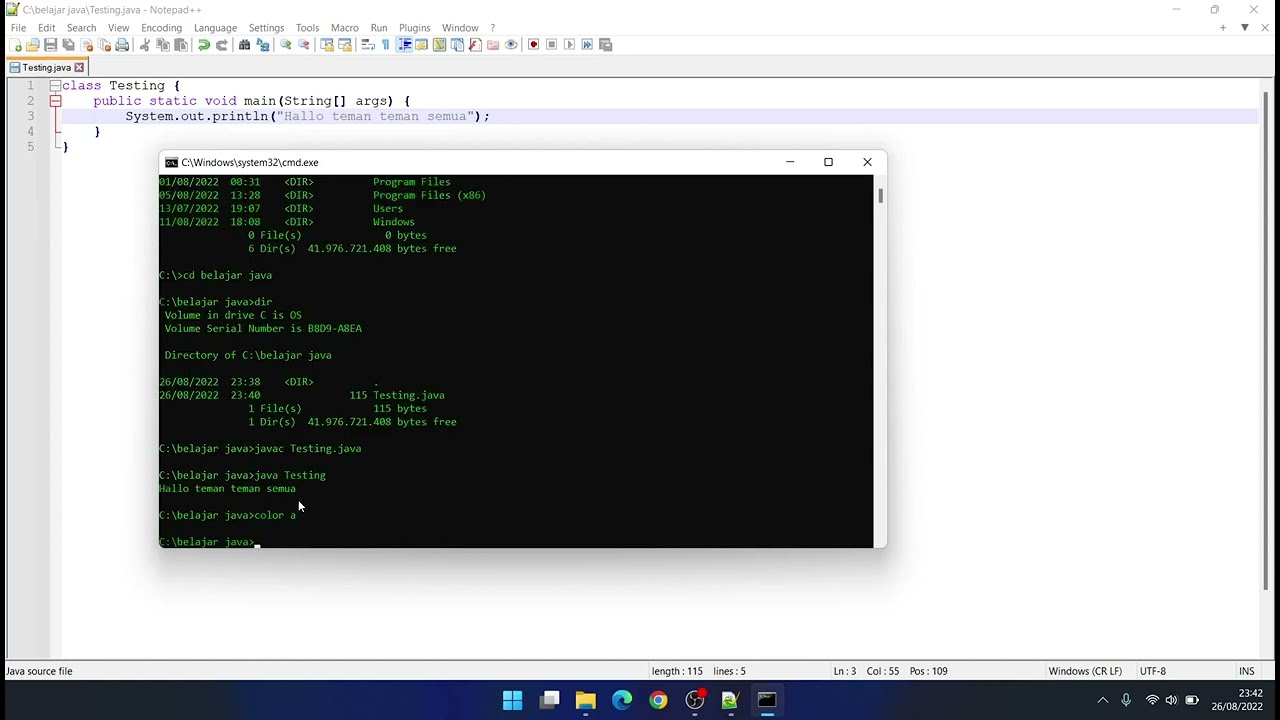The image size is (1280, 720).
Task: Click the UTF-8 encoding status field
Action: [1152, 671]
